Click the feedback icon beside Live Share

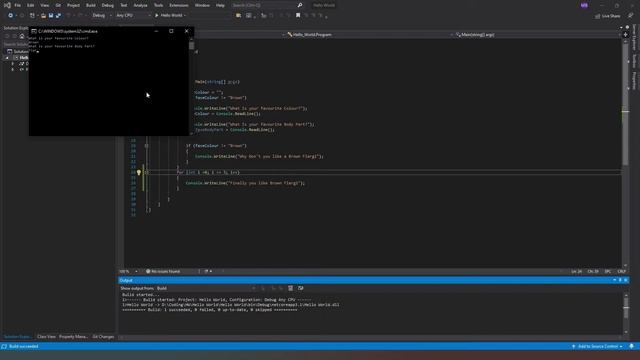point(631,16)
